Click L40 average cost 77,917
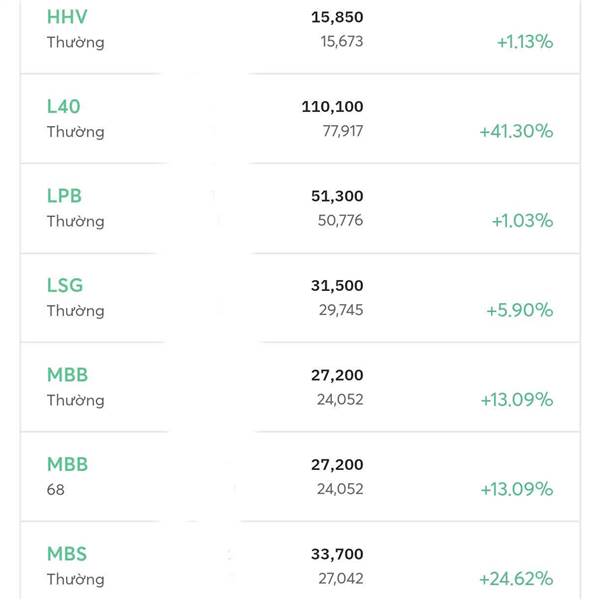Viewport: 600px width, 600px height. click(x=343, y=131)
